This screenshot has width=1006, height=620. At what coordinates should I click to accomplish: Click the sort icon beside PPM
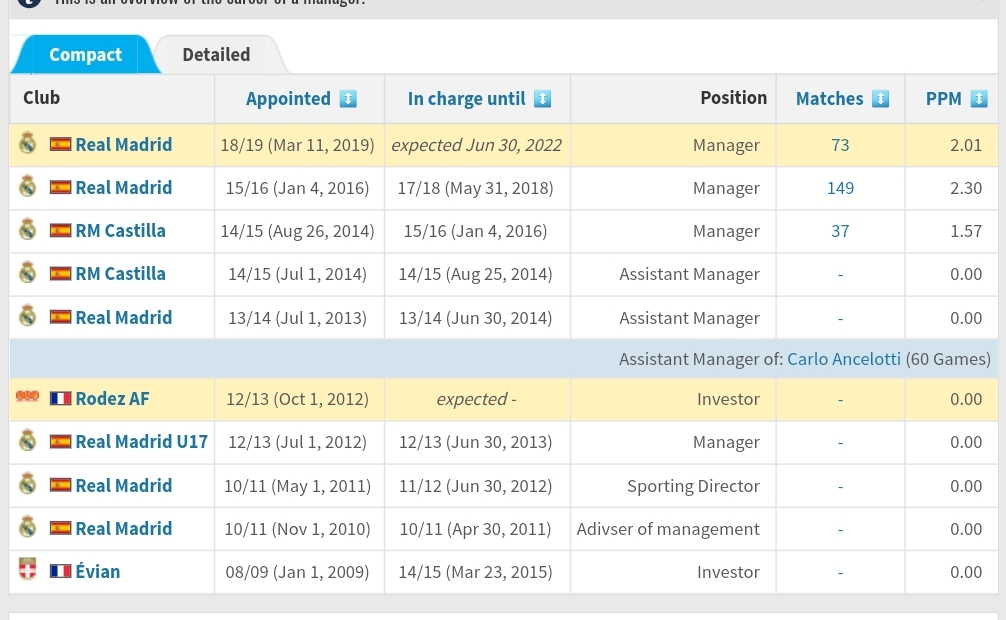pyautogui.click(x=978, y=99)
